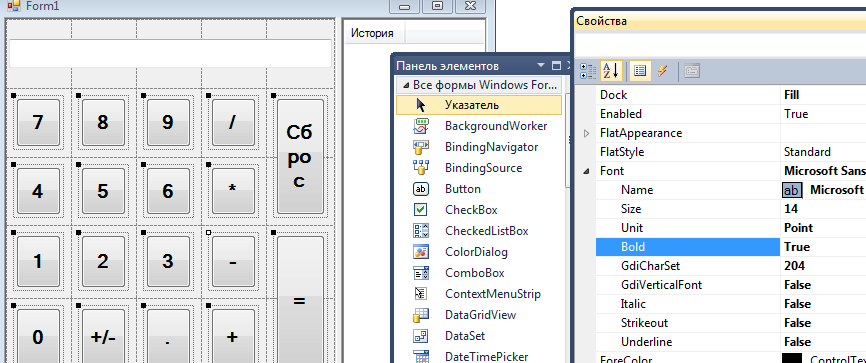Click the ab icon beside font Name
The image size is (866, 363).
pos(791,190)
